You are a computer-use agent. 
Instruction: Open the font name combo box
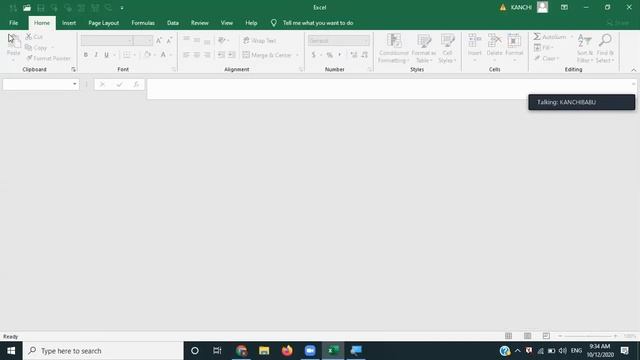[107, 40]
